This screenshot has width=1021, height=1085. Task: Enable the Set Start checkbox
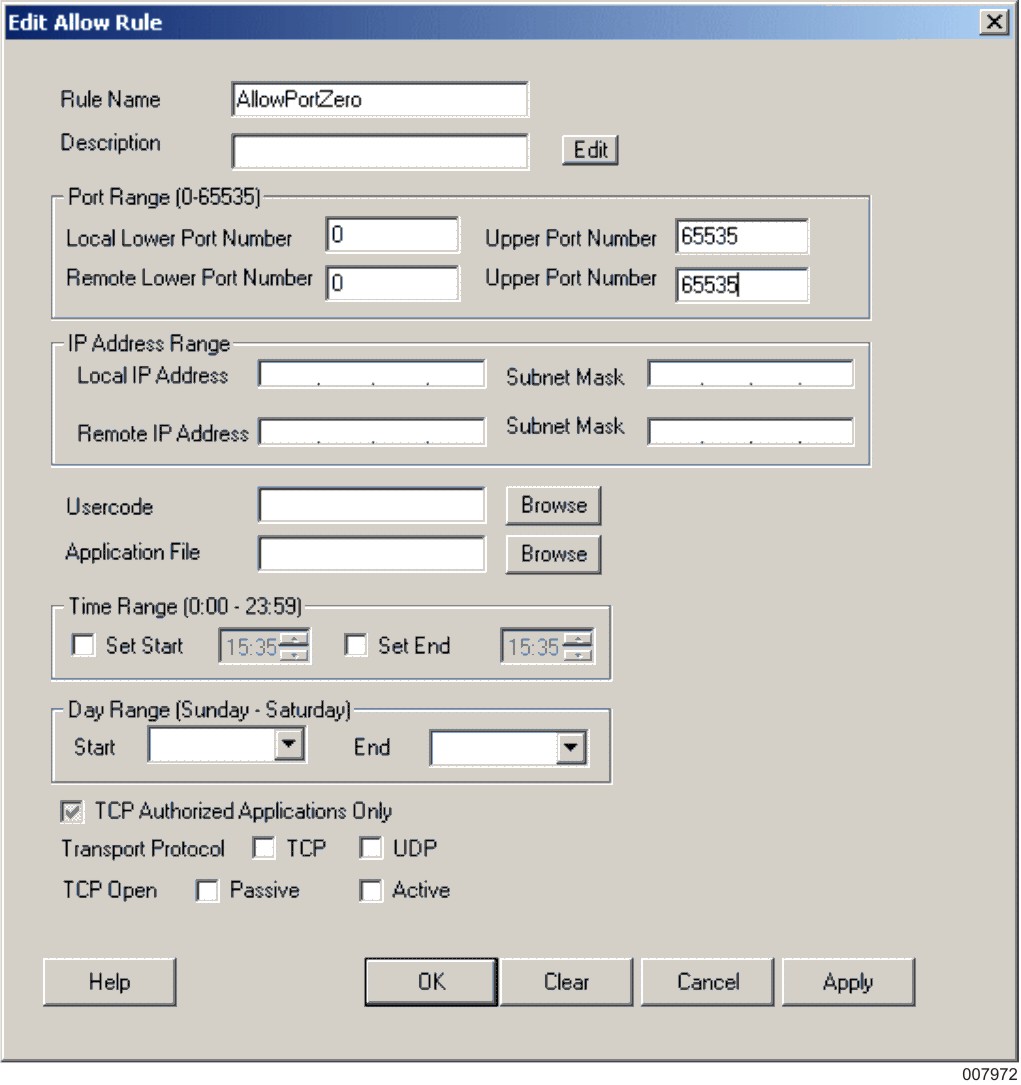(x=84, y=646)
